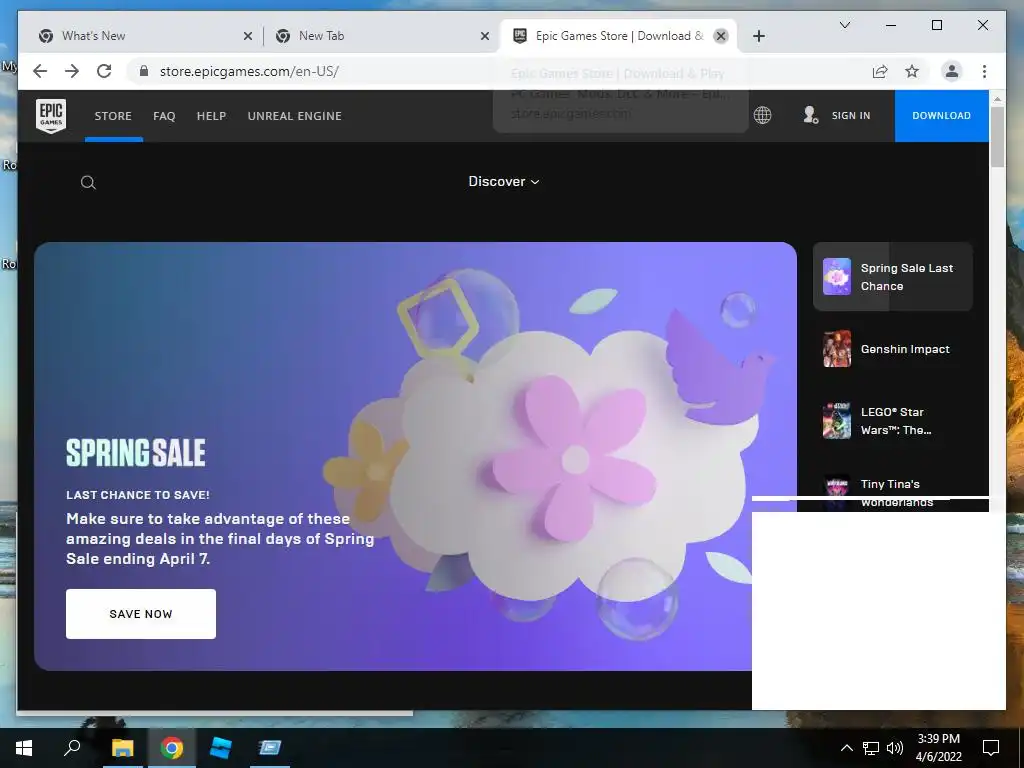The image size is (1024, 768).
Task: Click the blue tilted-square taskbar icon
Action: click(221, 748)
